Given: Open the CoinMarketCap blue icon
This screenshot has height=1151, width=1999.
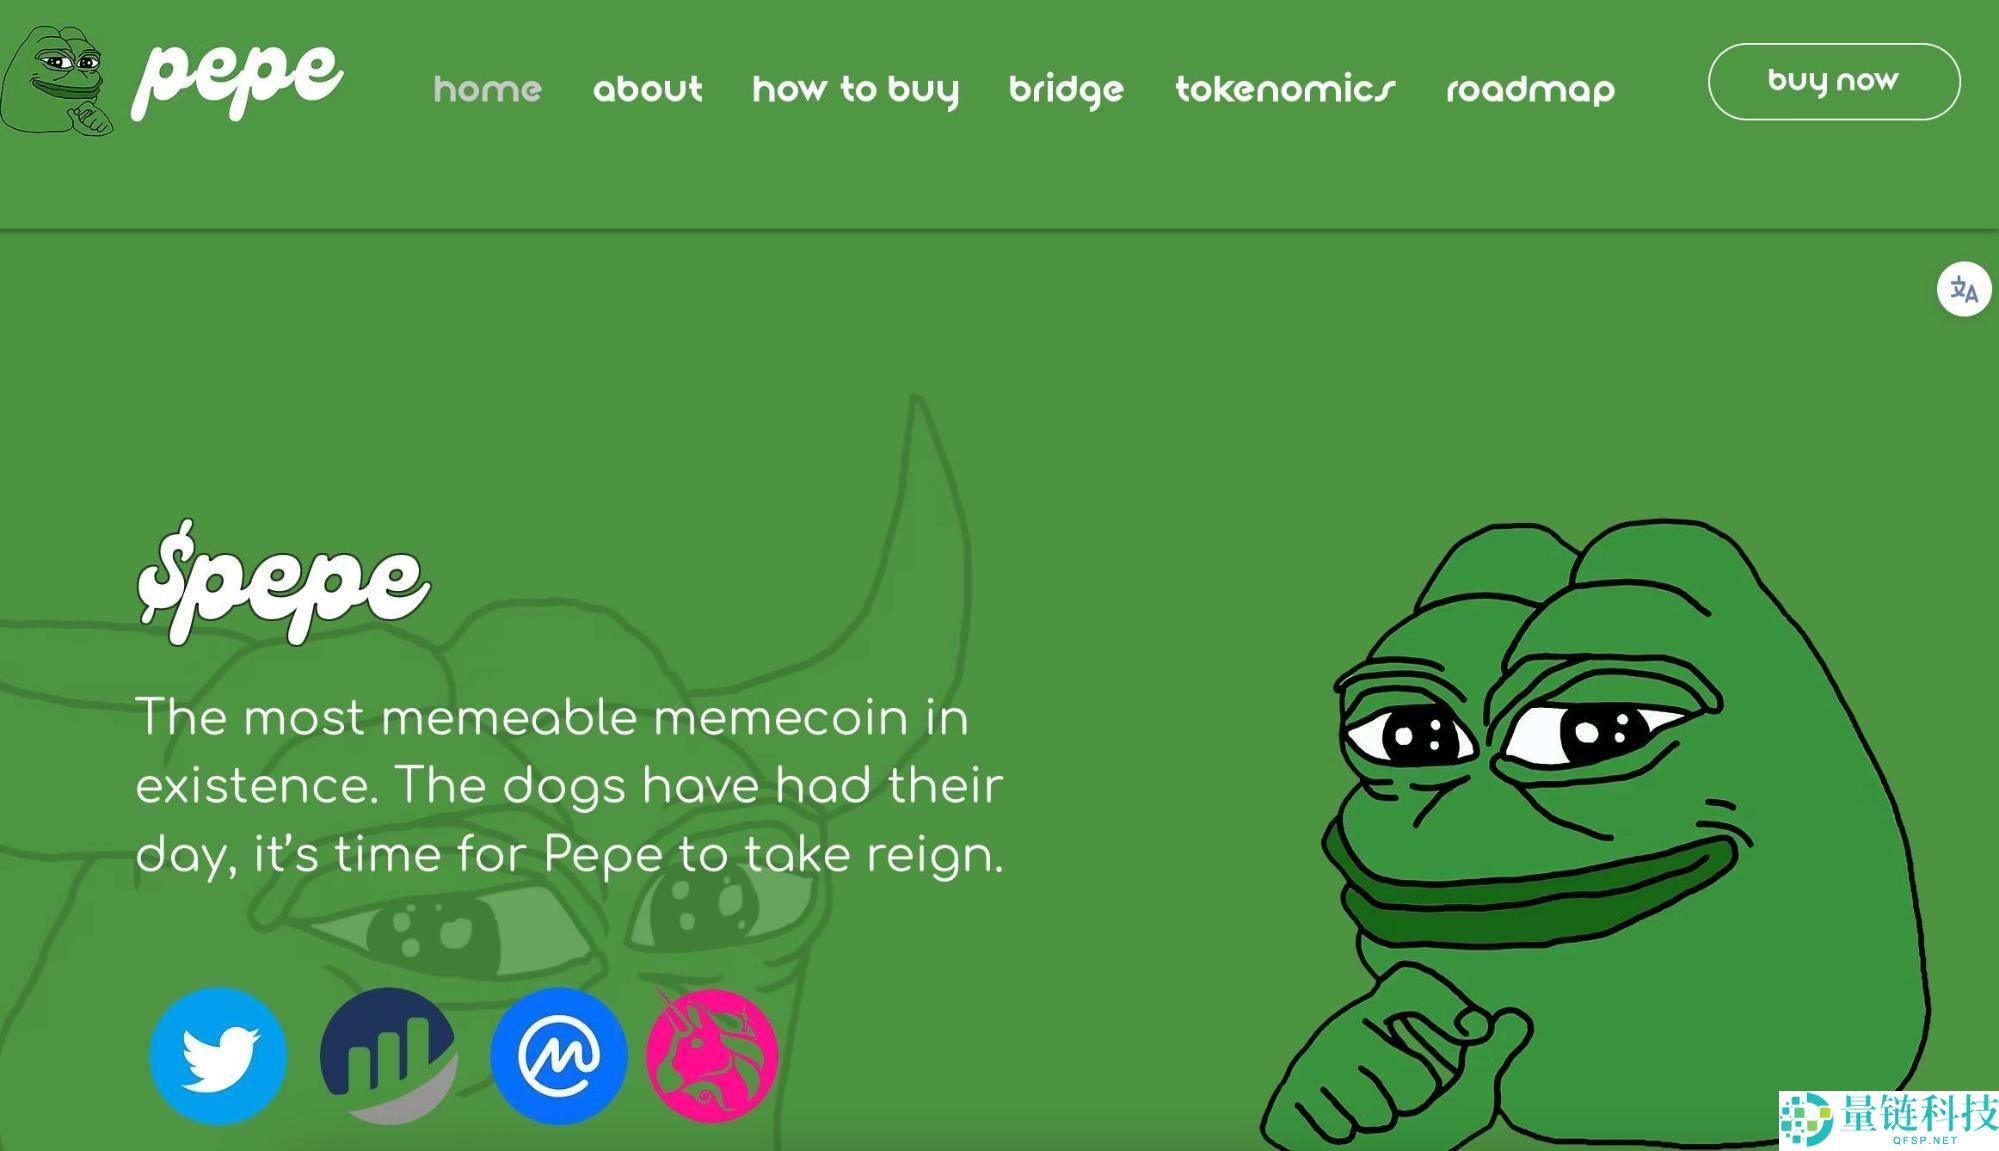Looking at the screenshot, I should pos(558,1056).
